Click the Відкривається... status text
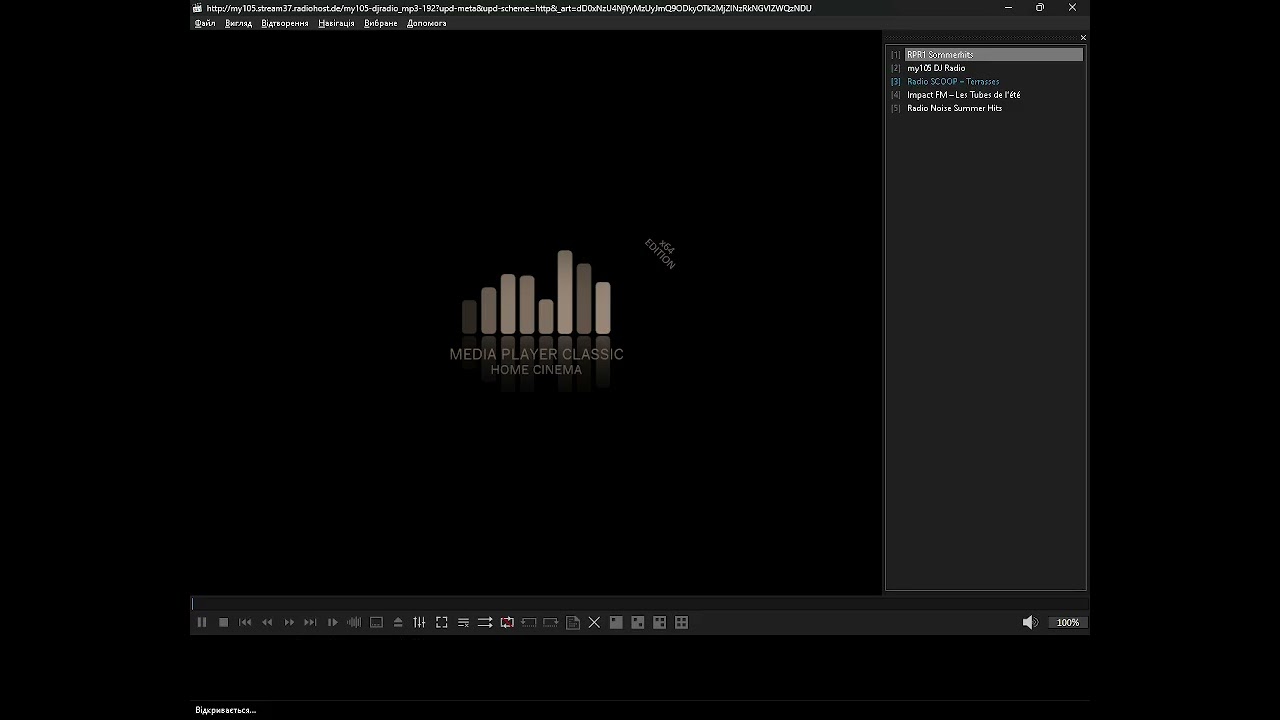 pos(225,710)
